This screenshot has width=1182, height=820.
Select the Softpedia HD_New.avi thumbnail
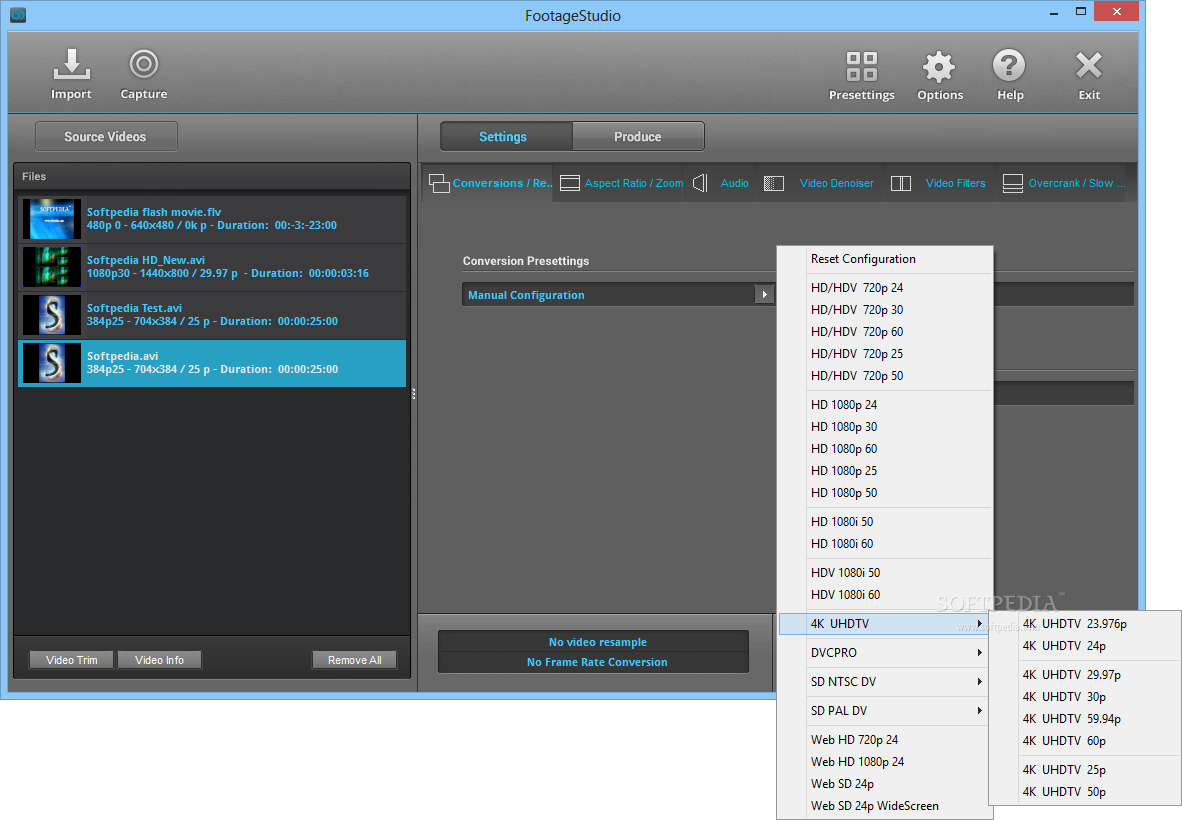(51, 267)
